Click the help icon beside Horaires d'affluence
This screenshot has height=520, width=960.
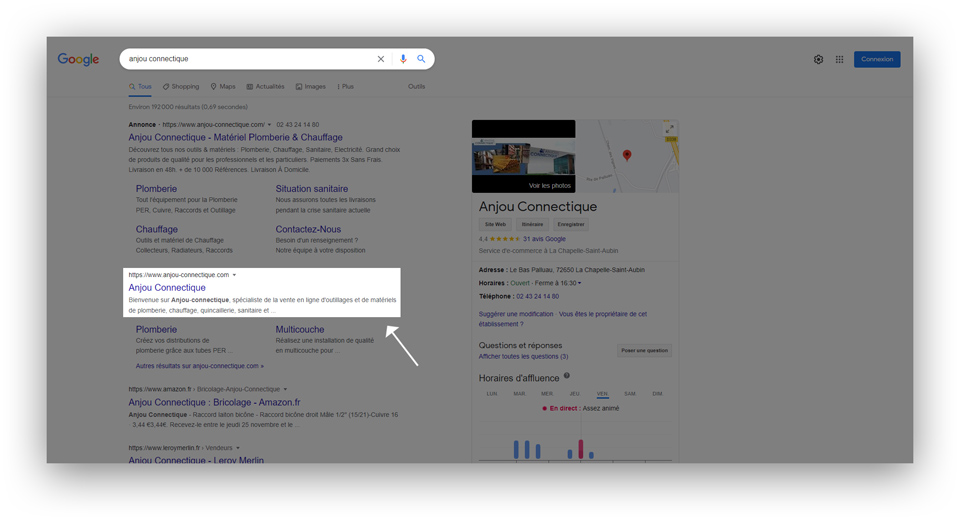pos(567,376)
